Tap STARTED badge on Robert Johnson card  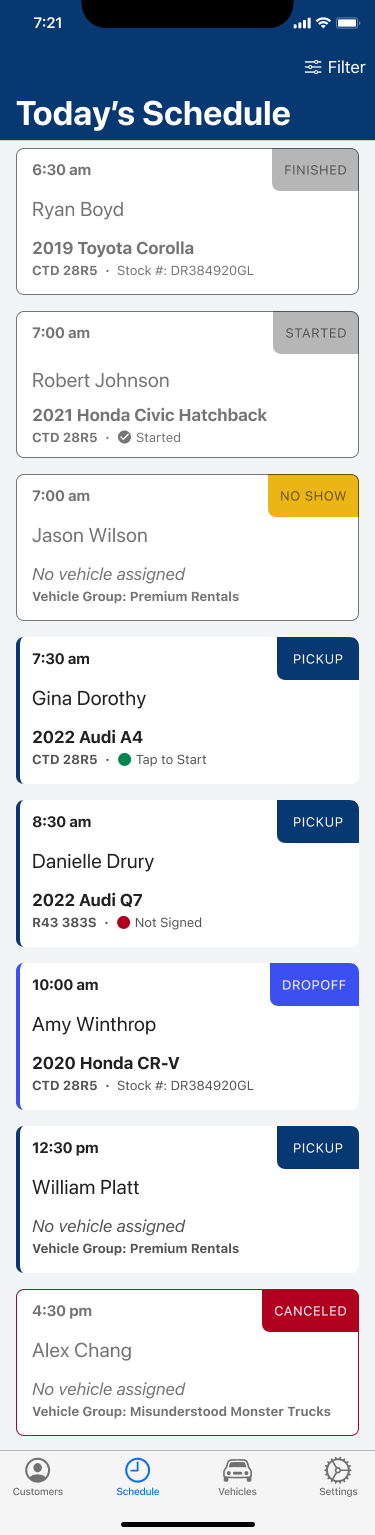point(315,333)
